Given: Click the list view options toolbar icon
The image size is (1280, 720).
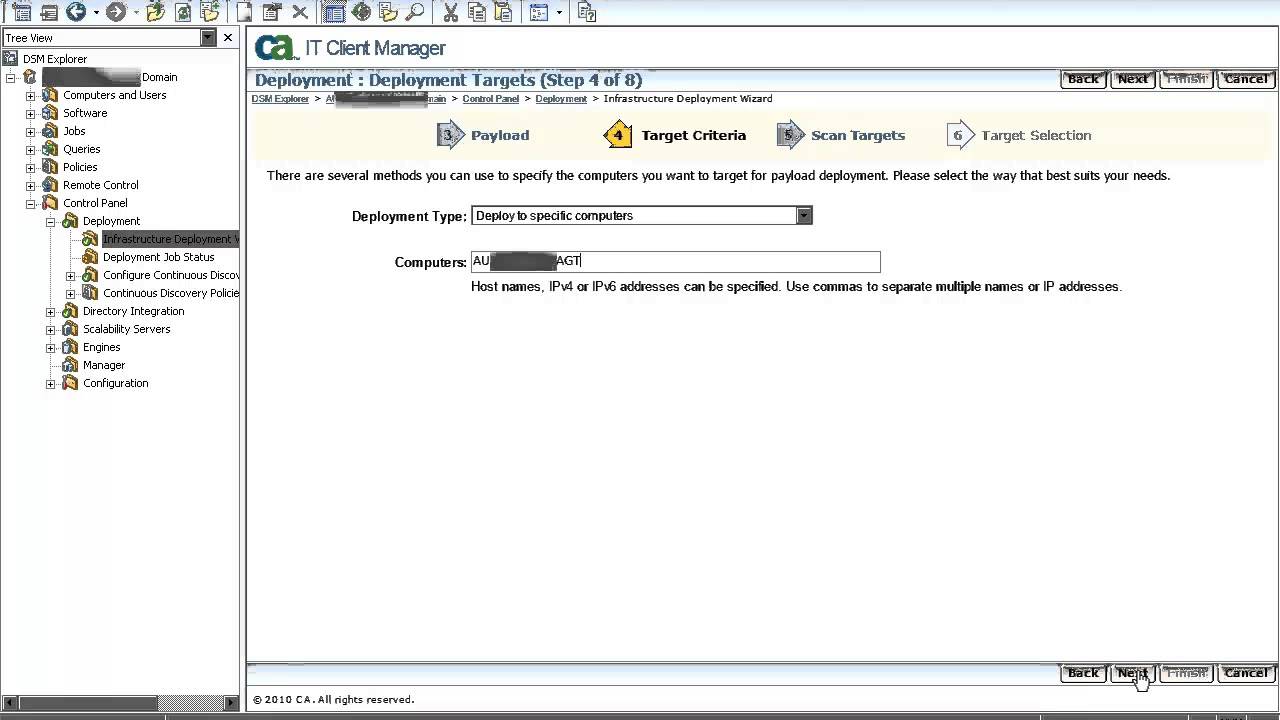Looking at the screenshot, I should pos(539,12).
